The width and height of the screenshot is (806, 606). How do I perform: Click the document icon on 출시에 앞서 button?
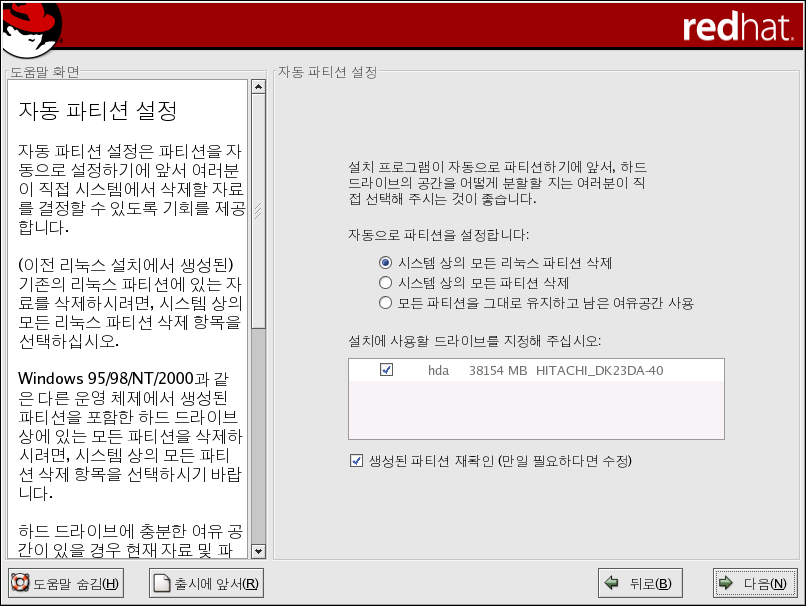161,584
